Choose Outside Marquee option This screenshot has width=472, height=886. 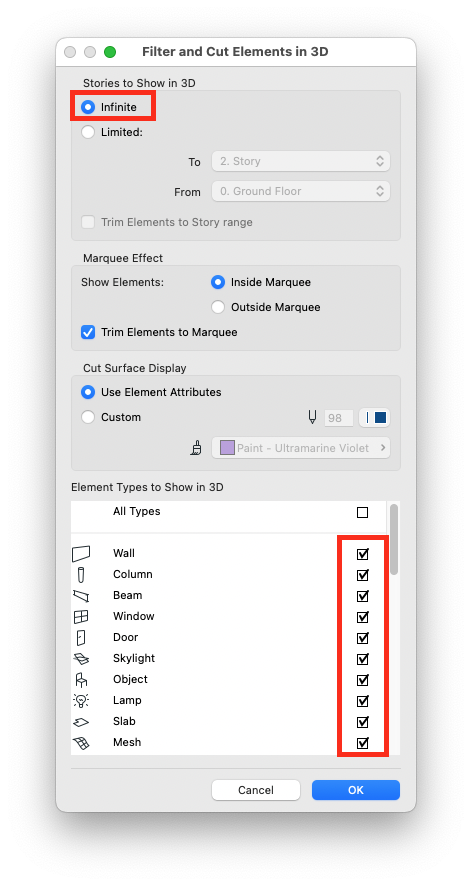tap(218, 307)
